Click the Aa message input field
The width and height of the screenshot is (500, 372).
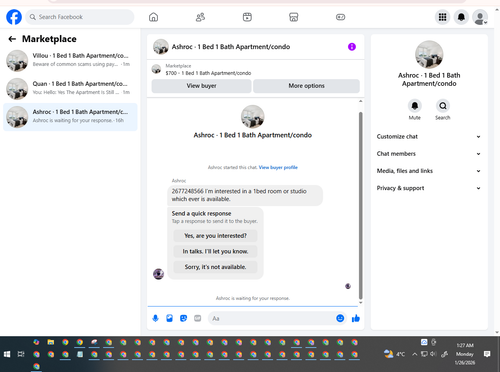pos(272,318)
